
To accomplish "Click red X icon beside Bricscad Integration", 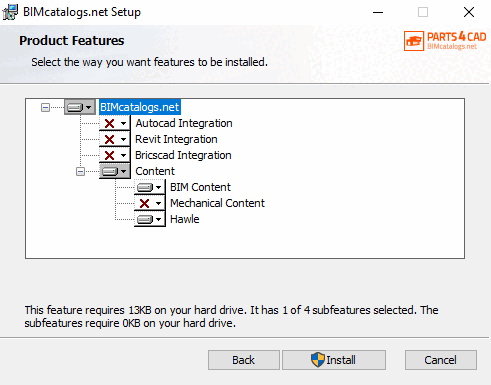I will [109, 155].
